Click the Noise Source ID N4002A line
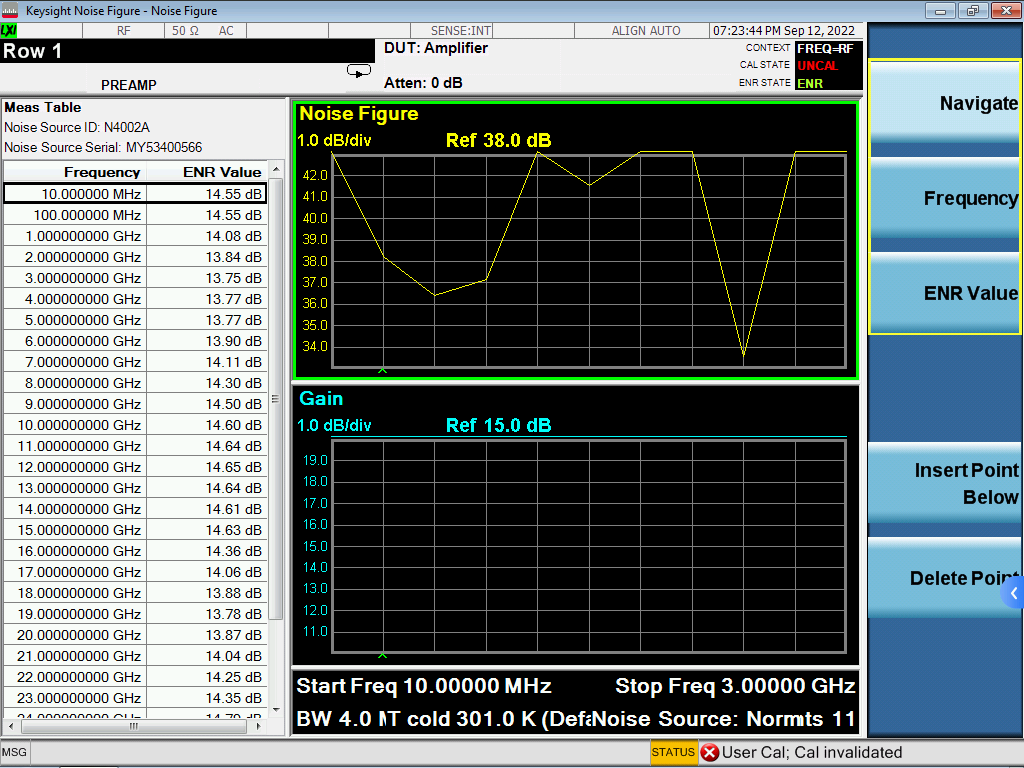Image resolution: width=1024 pixels, height=768 pixels. point(77,127)
